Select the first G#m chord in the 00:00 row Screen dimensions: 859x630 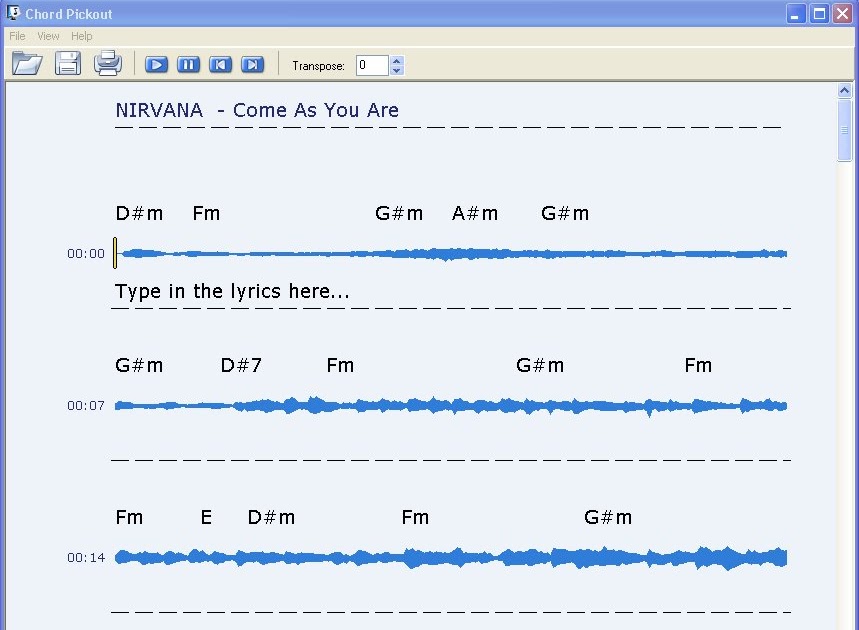[399, 213]
